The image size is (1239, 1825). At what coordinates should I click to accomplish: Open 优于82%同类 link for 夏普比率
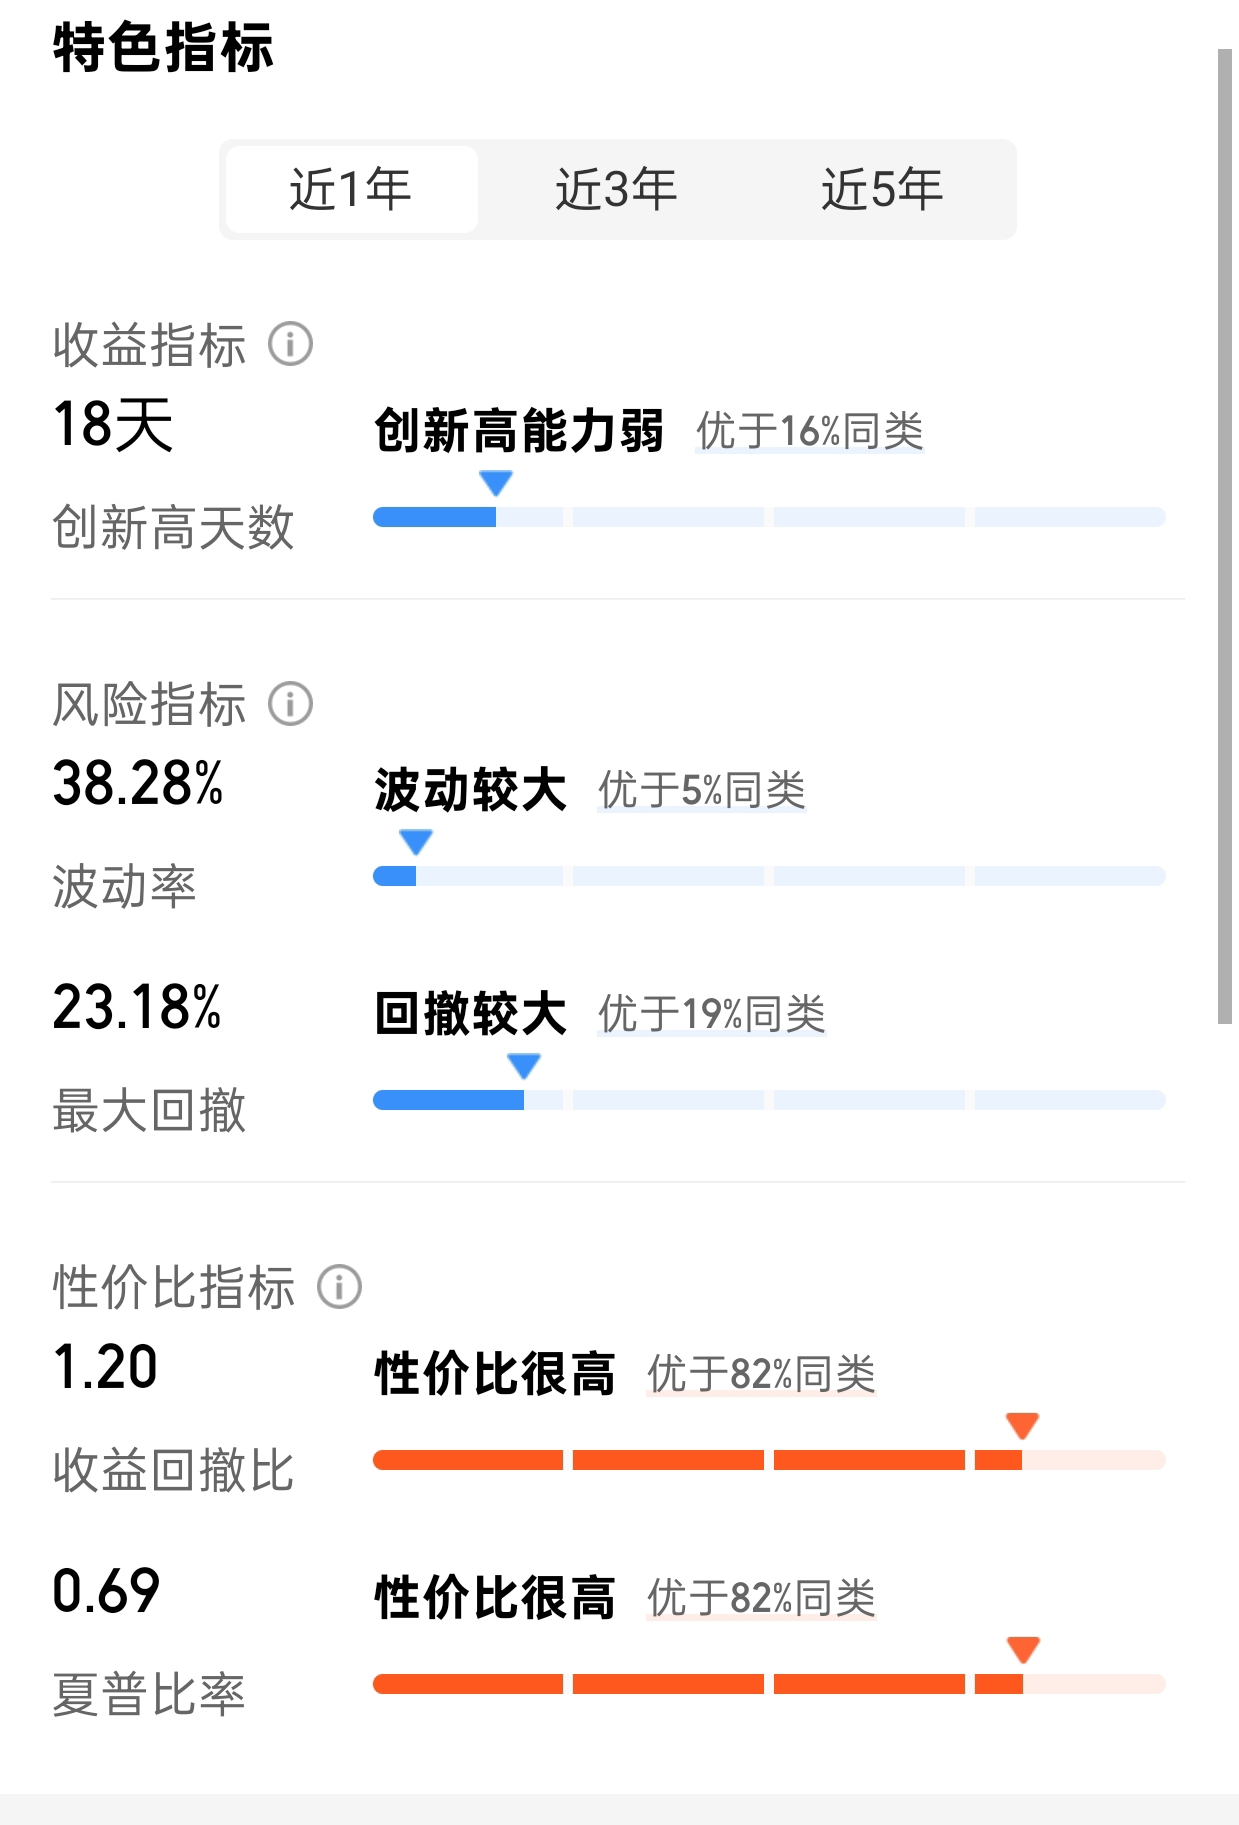point(761,1598)
